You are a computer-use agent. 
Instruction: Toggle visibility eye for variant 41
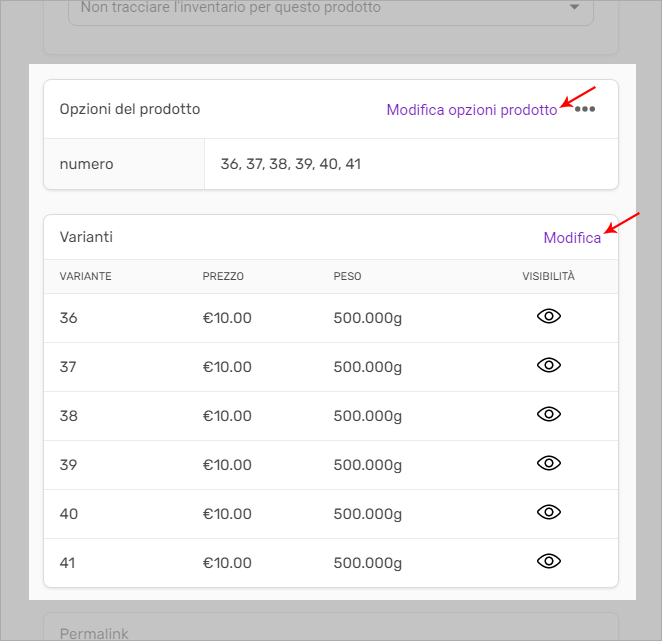pos(548,561)
